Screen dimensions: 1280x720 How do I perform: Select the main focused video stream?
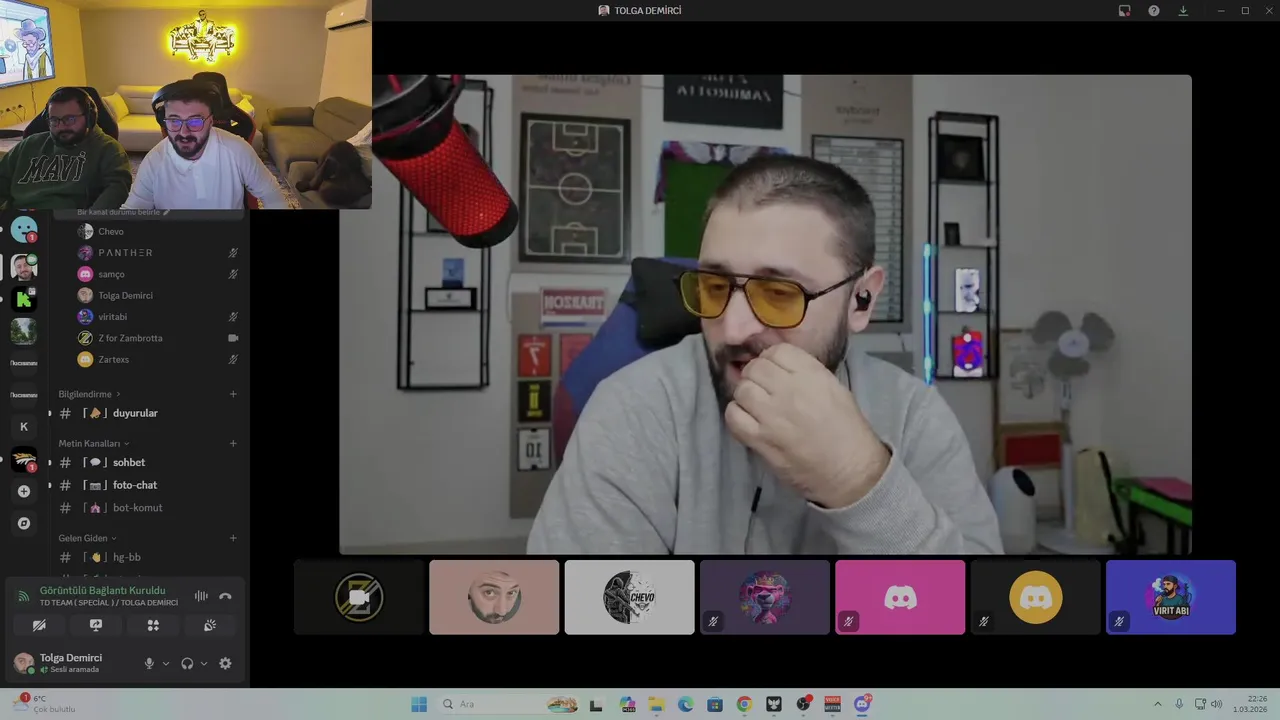(x=765, y=314)
